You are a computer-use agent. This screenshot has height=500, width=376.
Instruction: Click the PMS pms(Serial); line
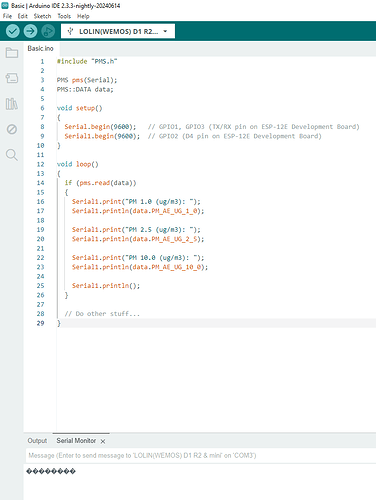[x=87, y=80]
